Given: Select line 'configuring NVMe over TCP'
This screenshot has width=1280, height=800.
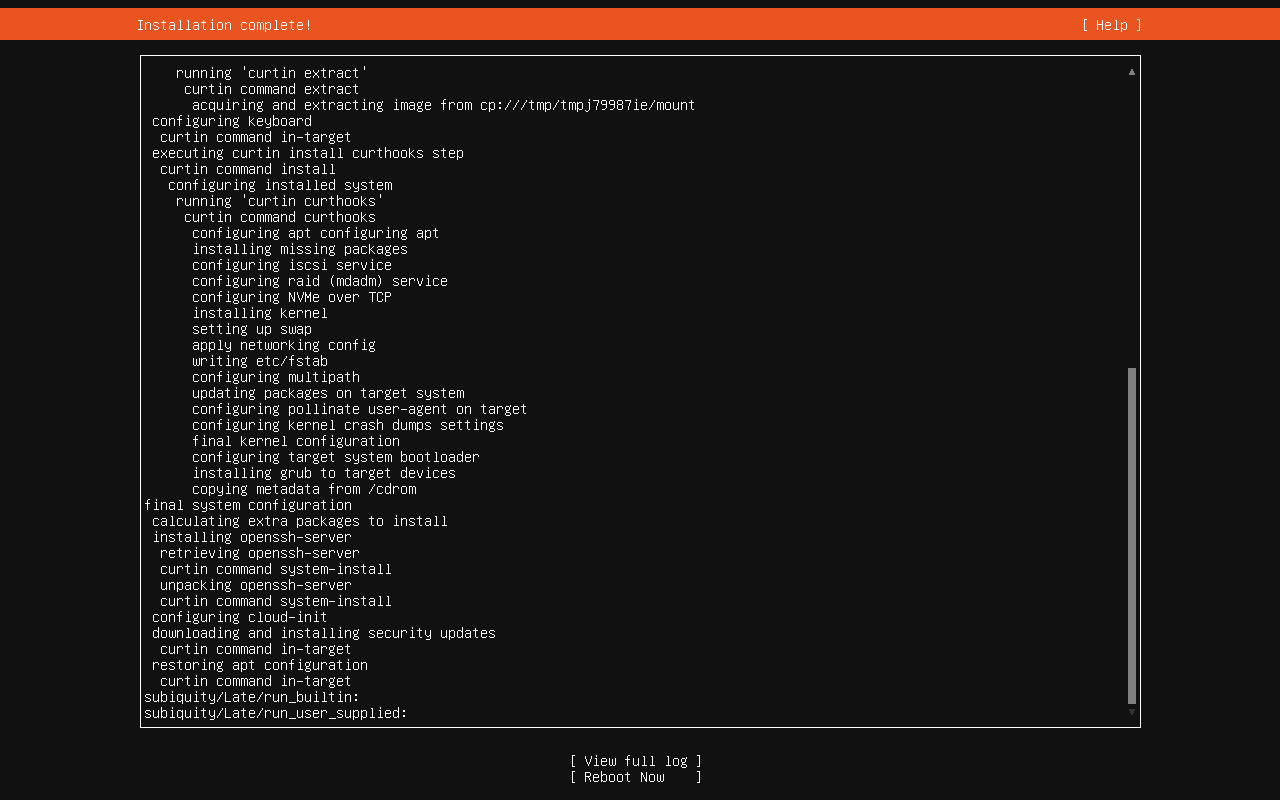Looking at the screenshot, I should (292, 297).
